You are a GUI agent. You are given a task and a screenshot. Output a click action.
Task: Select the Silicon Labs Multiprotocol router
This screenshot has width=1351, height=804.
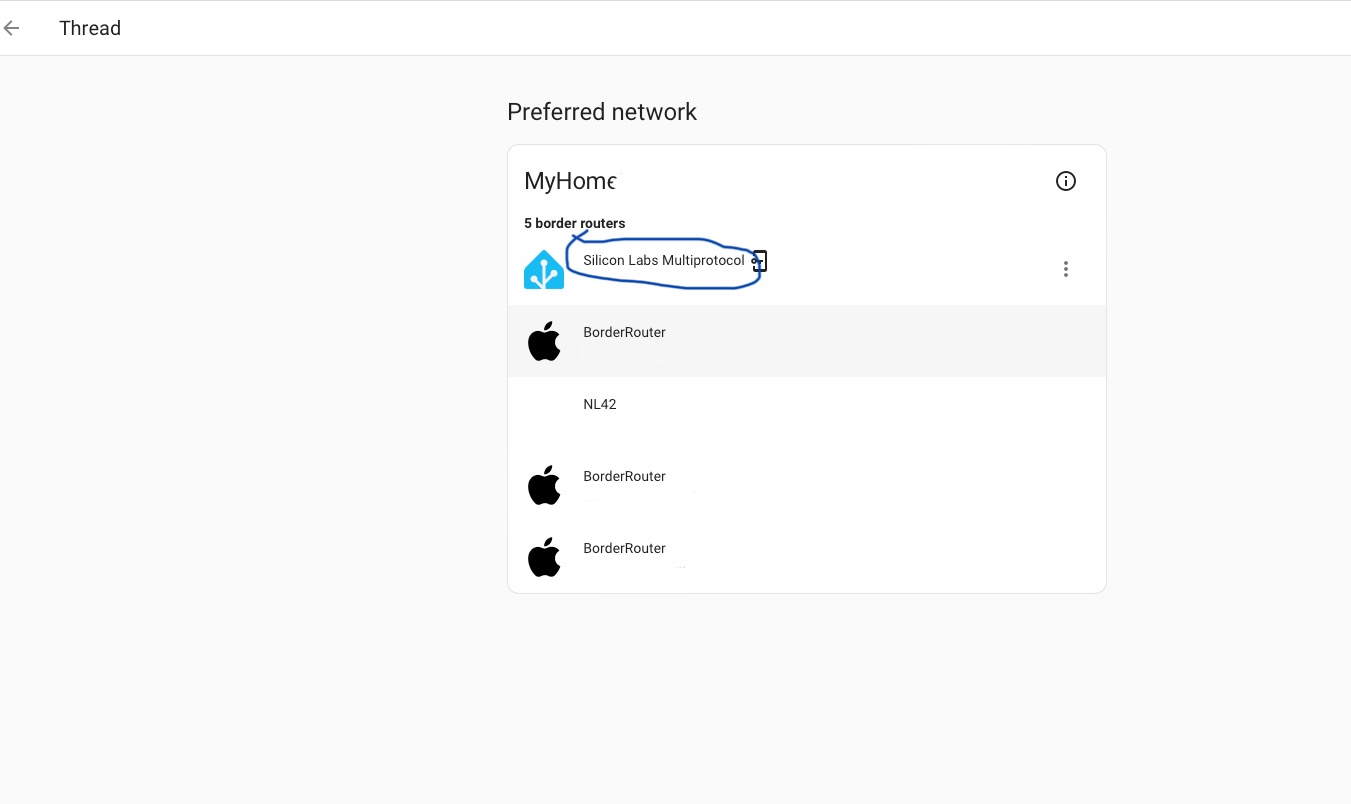[664, 260]
